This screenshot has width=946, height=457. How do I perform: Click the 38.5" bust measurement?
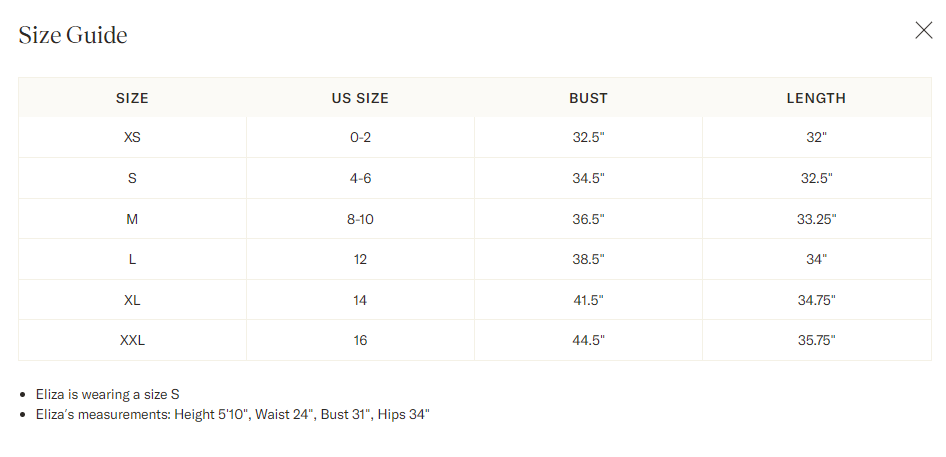(588, 260)
